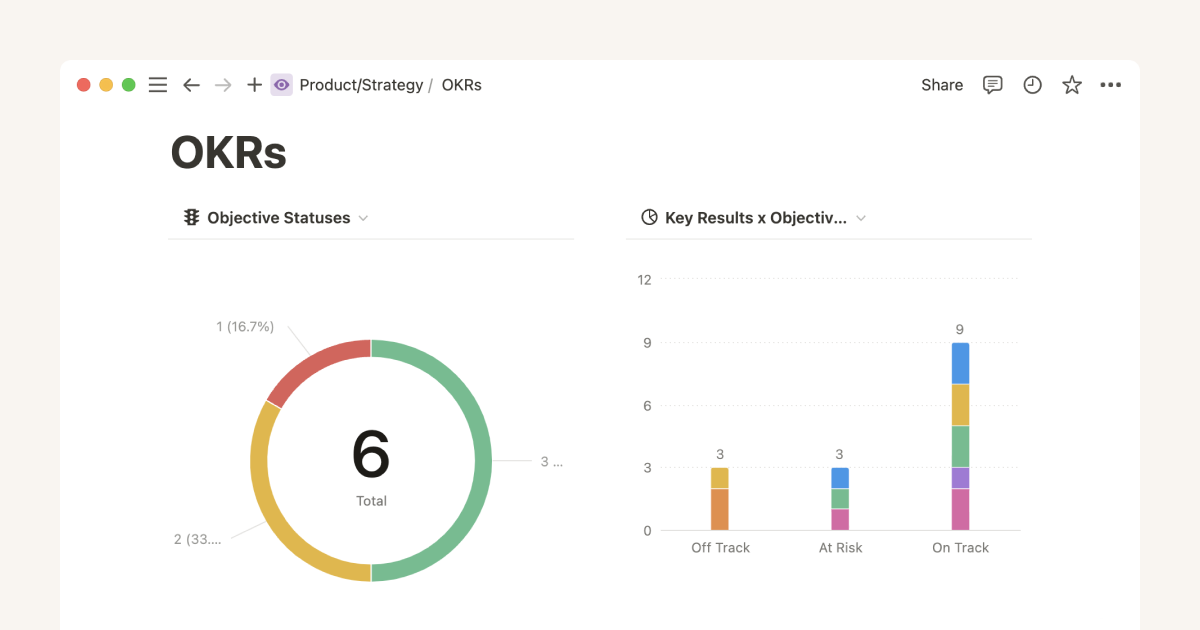Navigate back with the left arrow icon
Screen dimensions: 1200x630
[191, 85]
